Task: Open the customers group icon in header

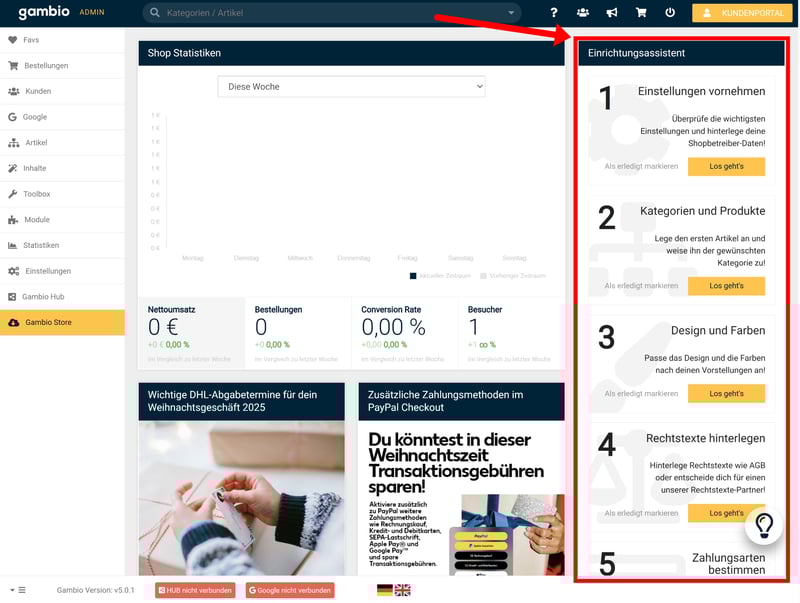Action: click(x=583, y=13)
